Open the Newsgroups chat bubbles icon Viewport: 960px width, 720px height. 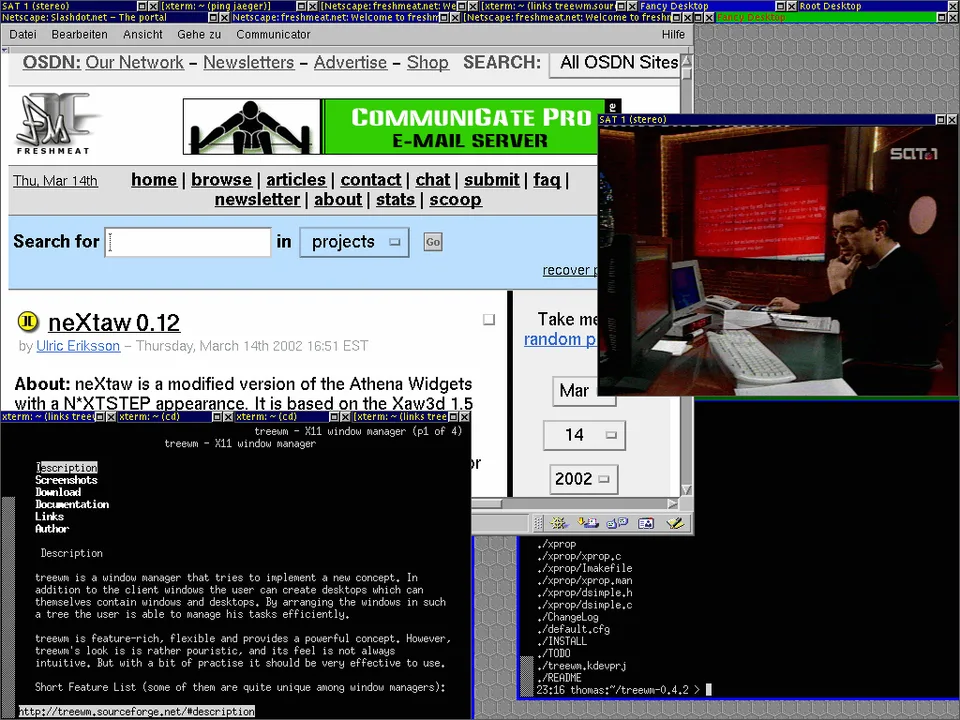coord(617,523)
